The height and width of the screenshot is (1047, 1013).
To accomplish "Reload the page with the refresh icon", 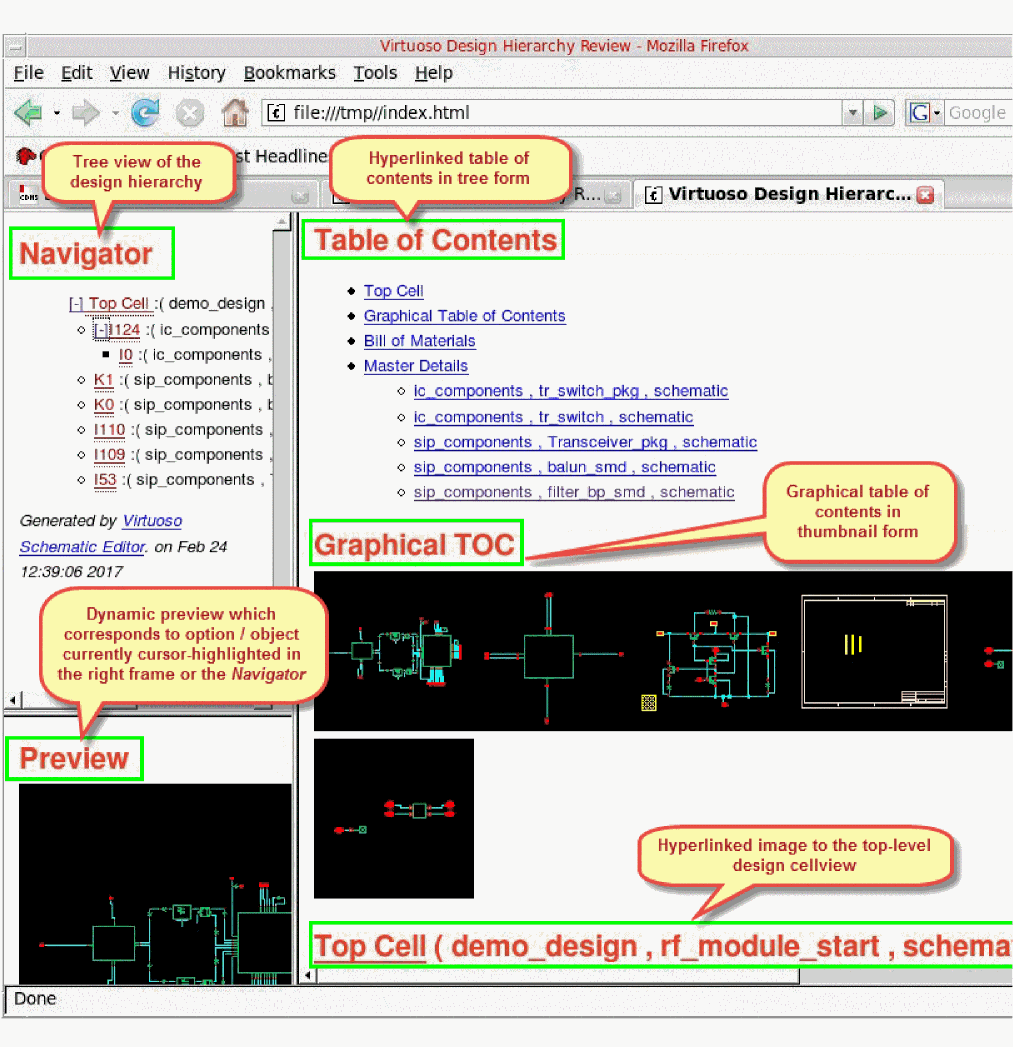I will tap(146, 113).
